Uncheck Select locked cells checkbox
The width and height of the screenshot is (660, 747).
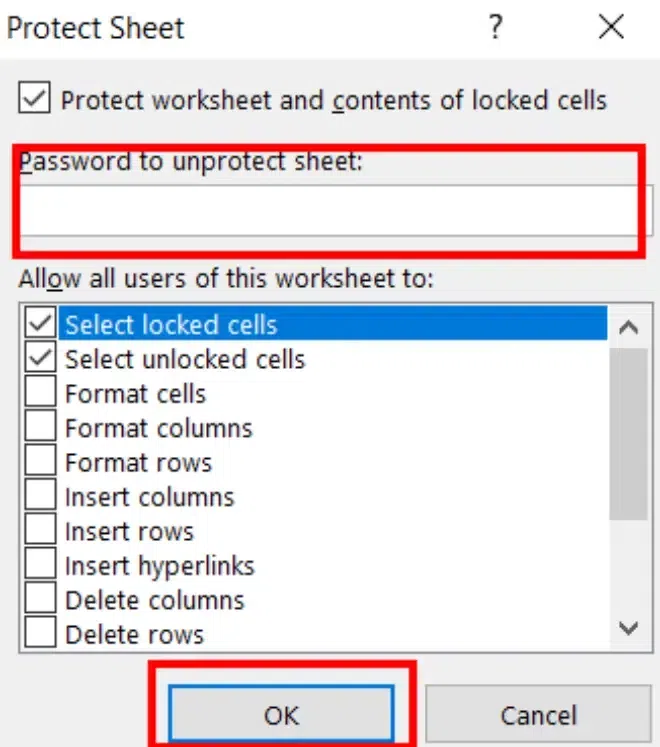click(41, 324)
